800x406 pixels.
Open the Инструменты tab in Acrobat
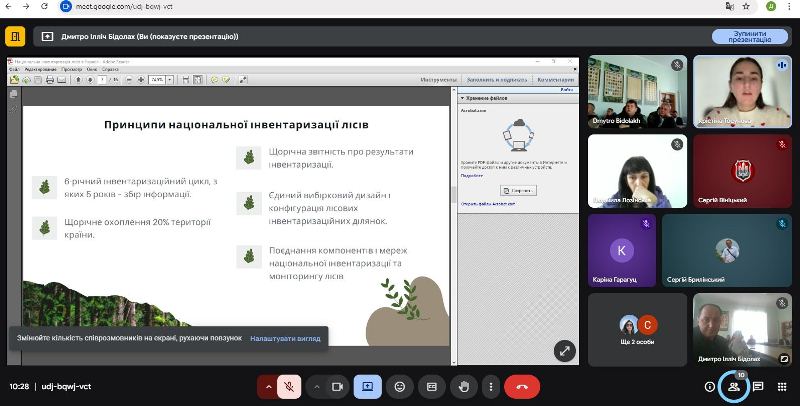click(438, 79)
